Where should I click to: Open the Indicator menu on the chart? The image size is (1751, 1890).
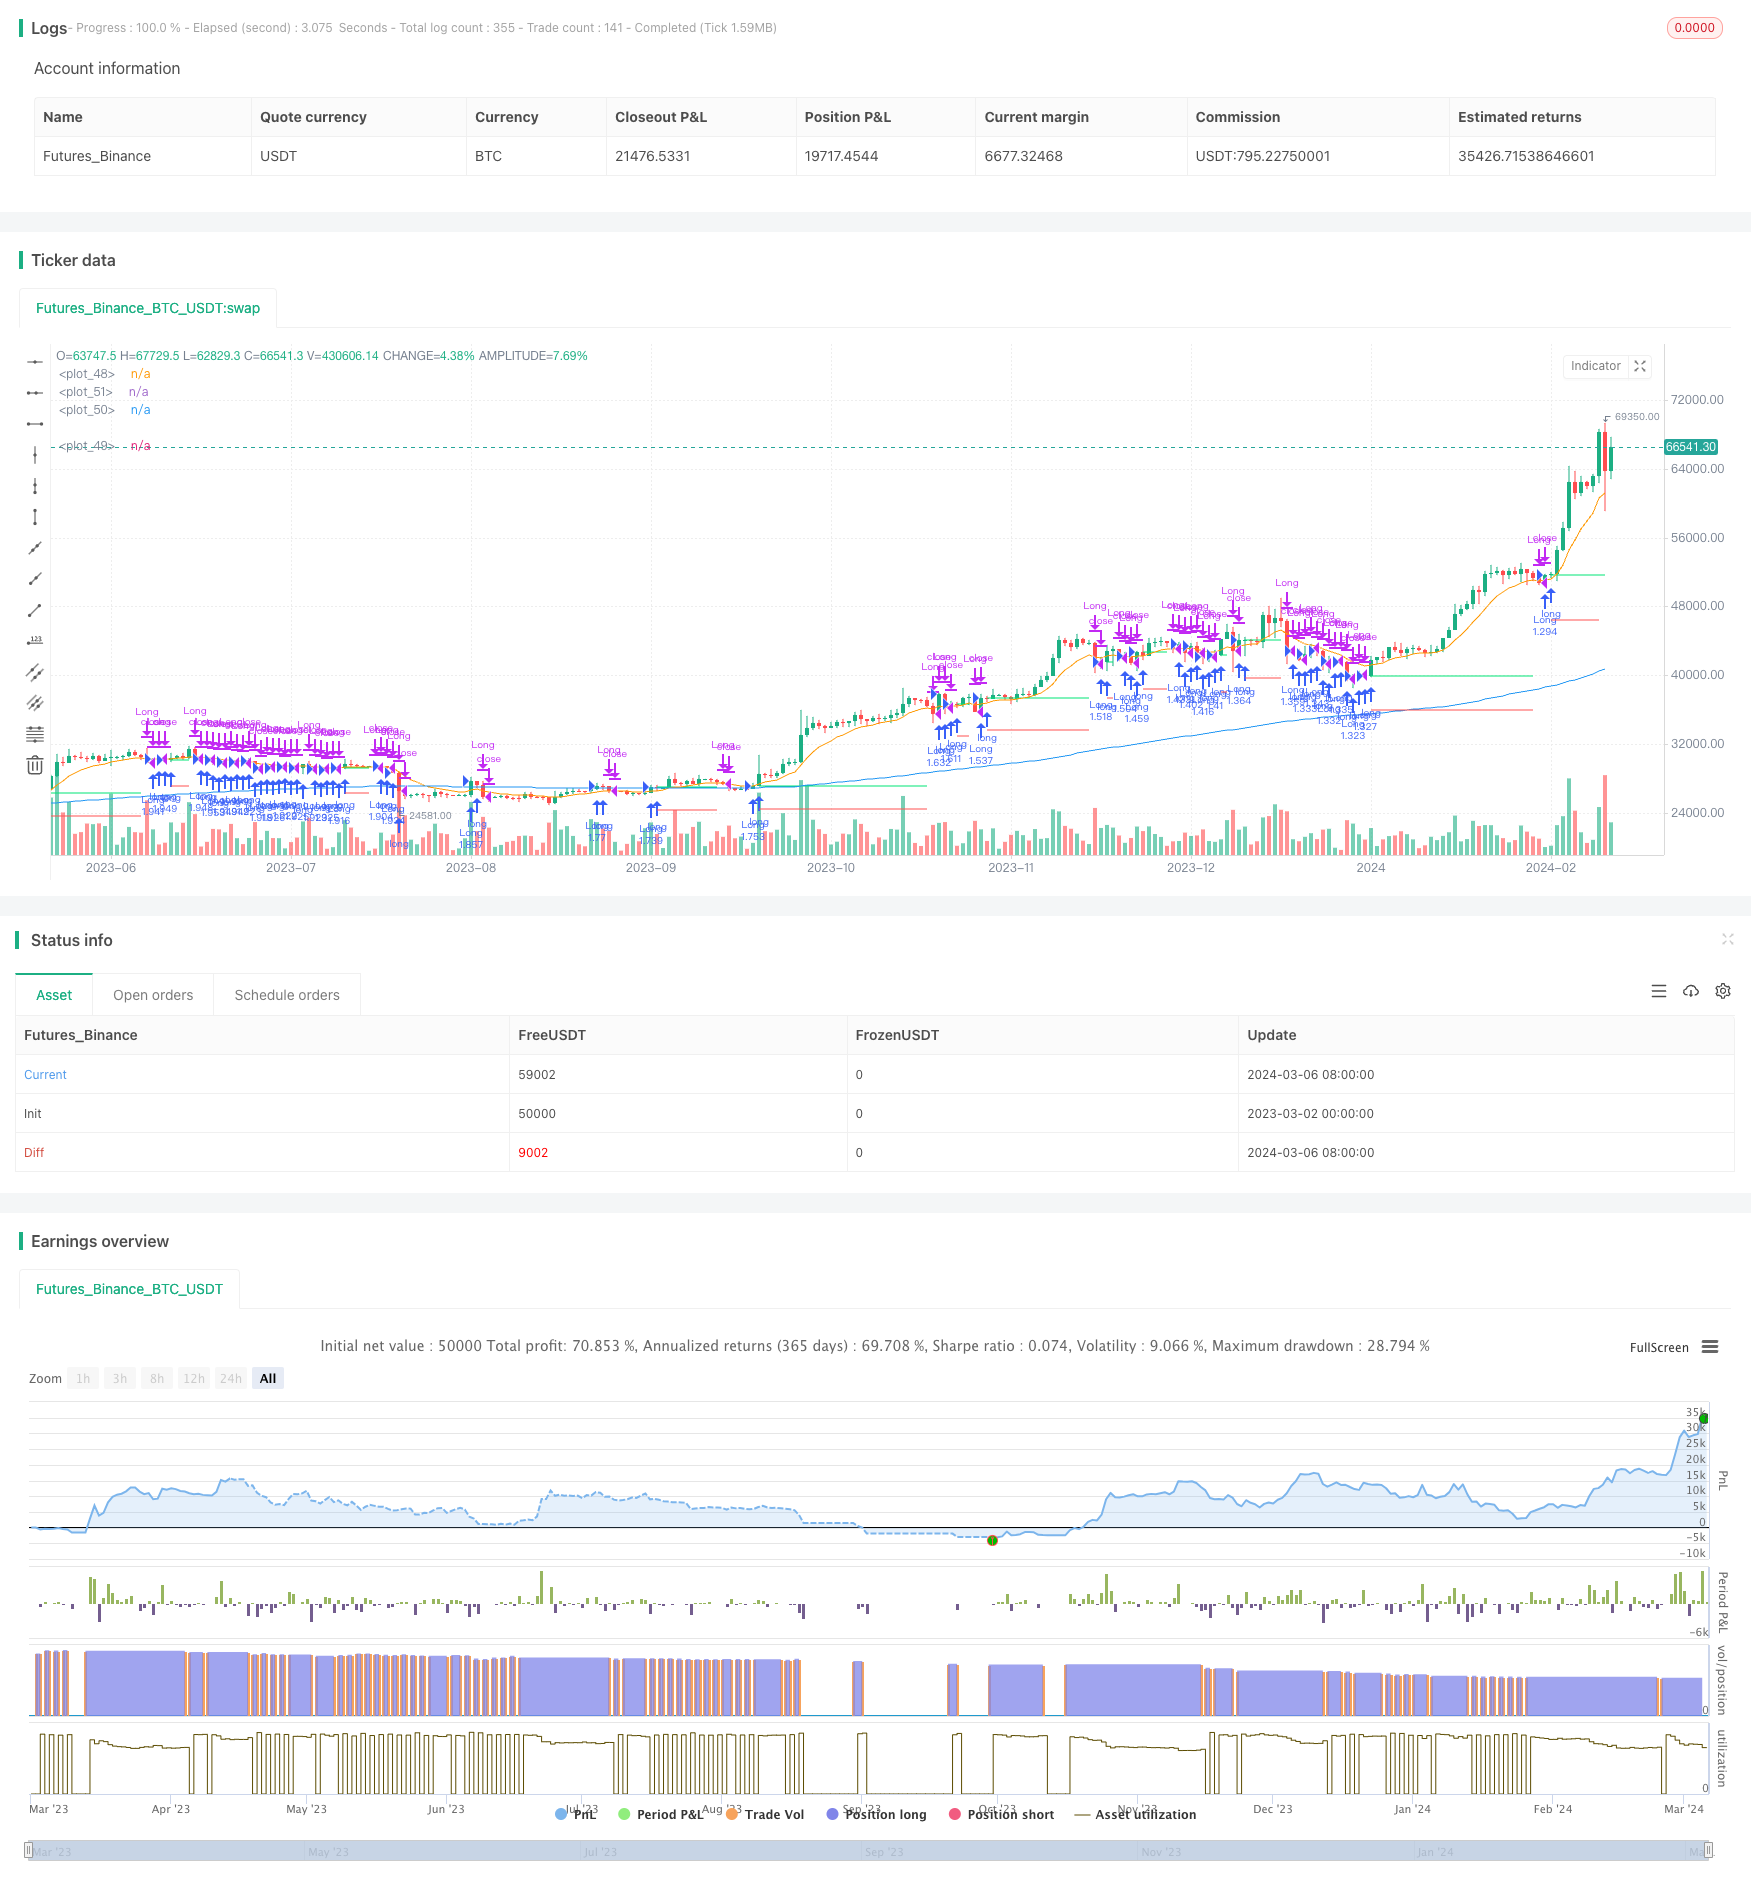click(1596, 366)
